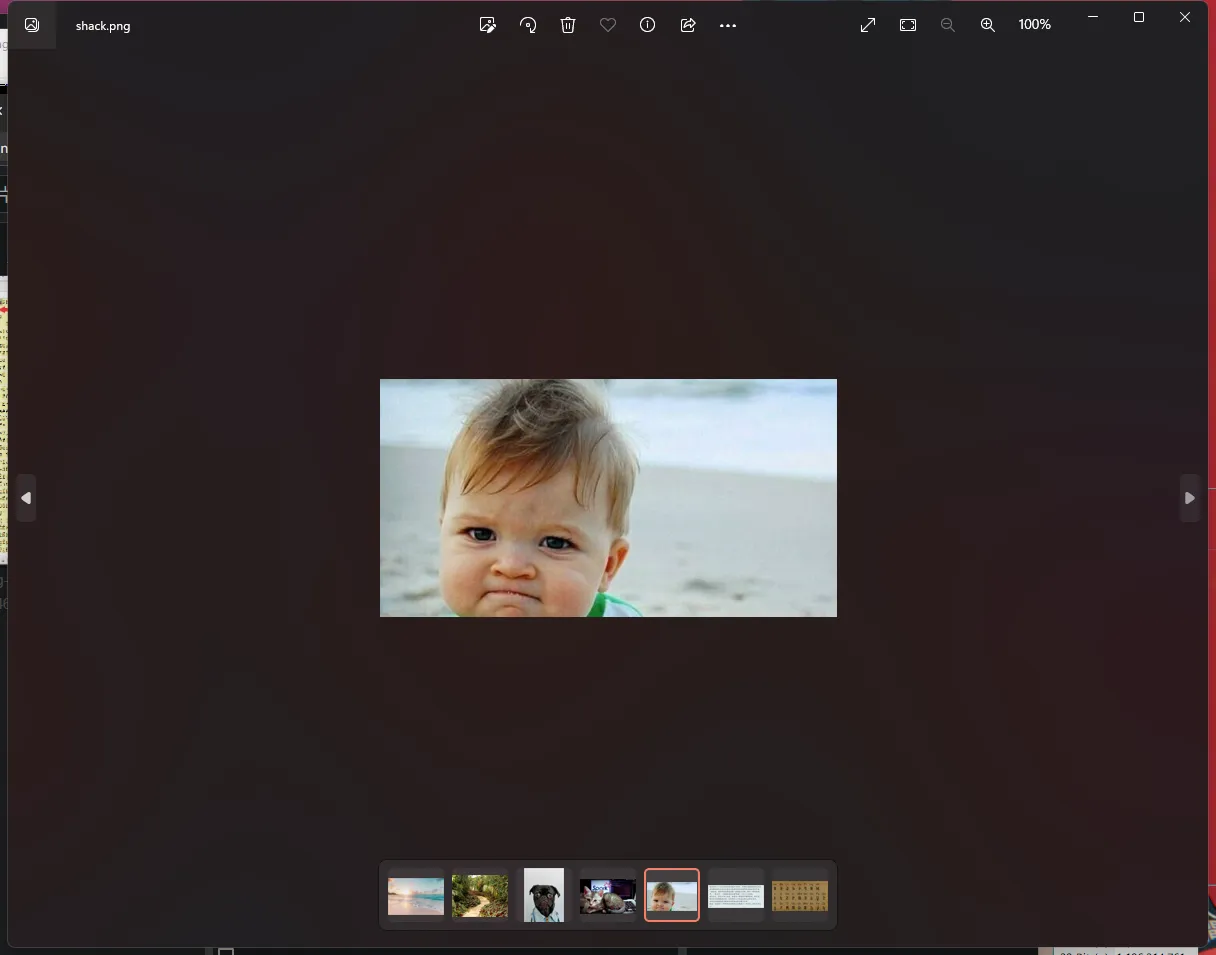Open the dog in suit thumbnail
The height and width of the screenshot is (955, 1216).
coord(544,896)
